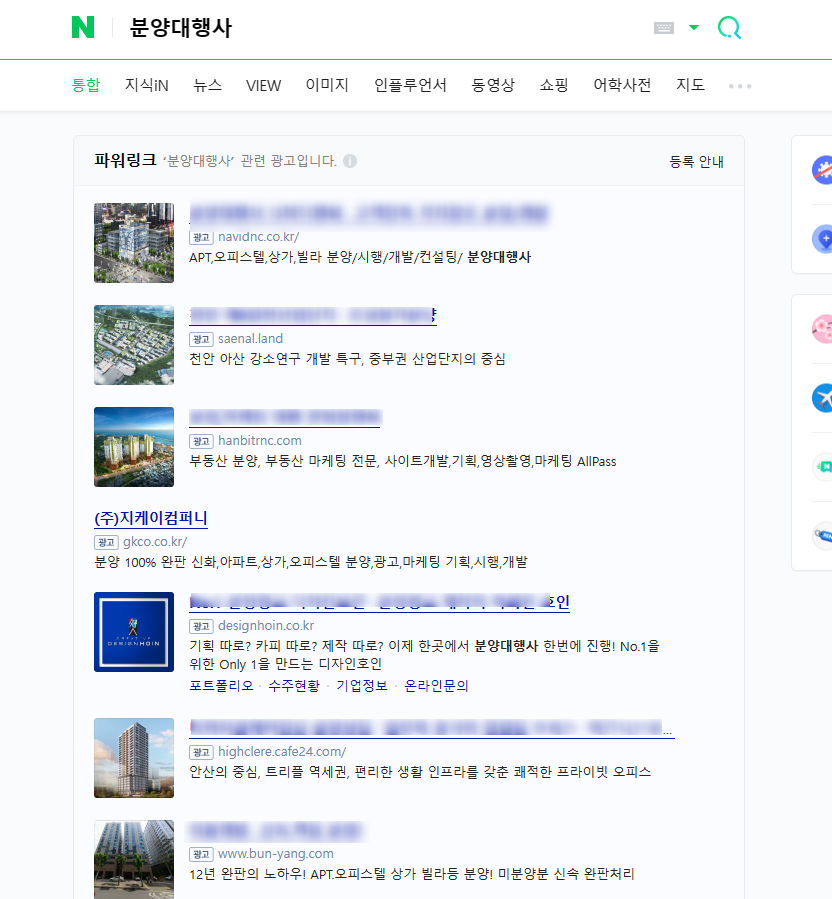Viewport: 832px width, 899px height.
Task: Click the blurred ad title above navidnc.co.kr
Action: pos(369,213)
